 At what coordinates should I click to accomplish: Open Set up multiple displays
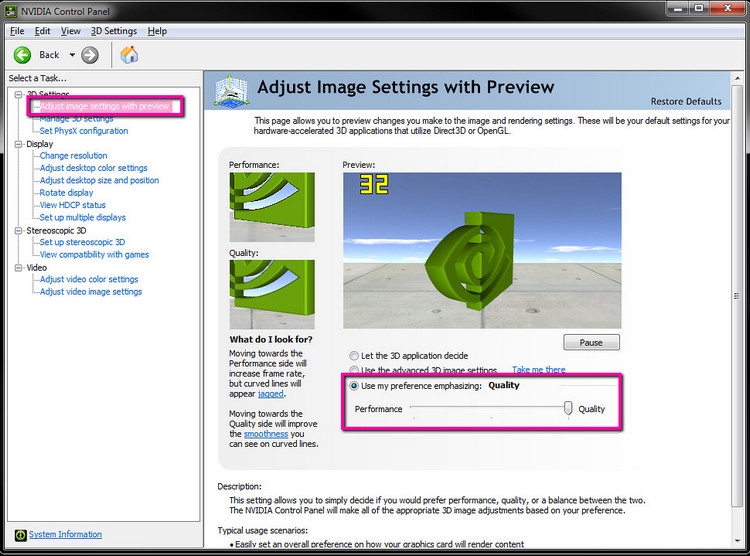(82, 217)
